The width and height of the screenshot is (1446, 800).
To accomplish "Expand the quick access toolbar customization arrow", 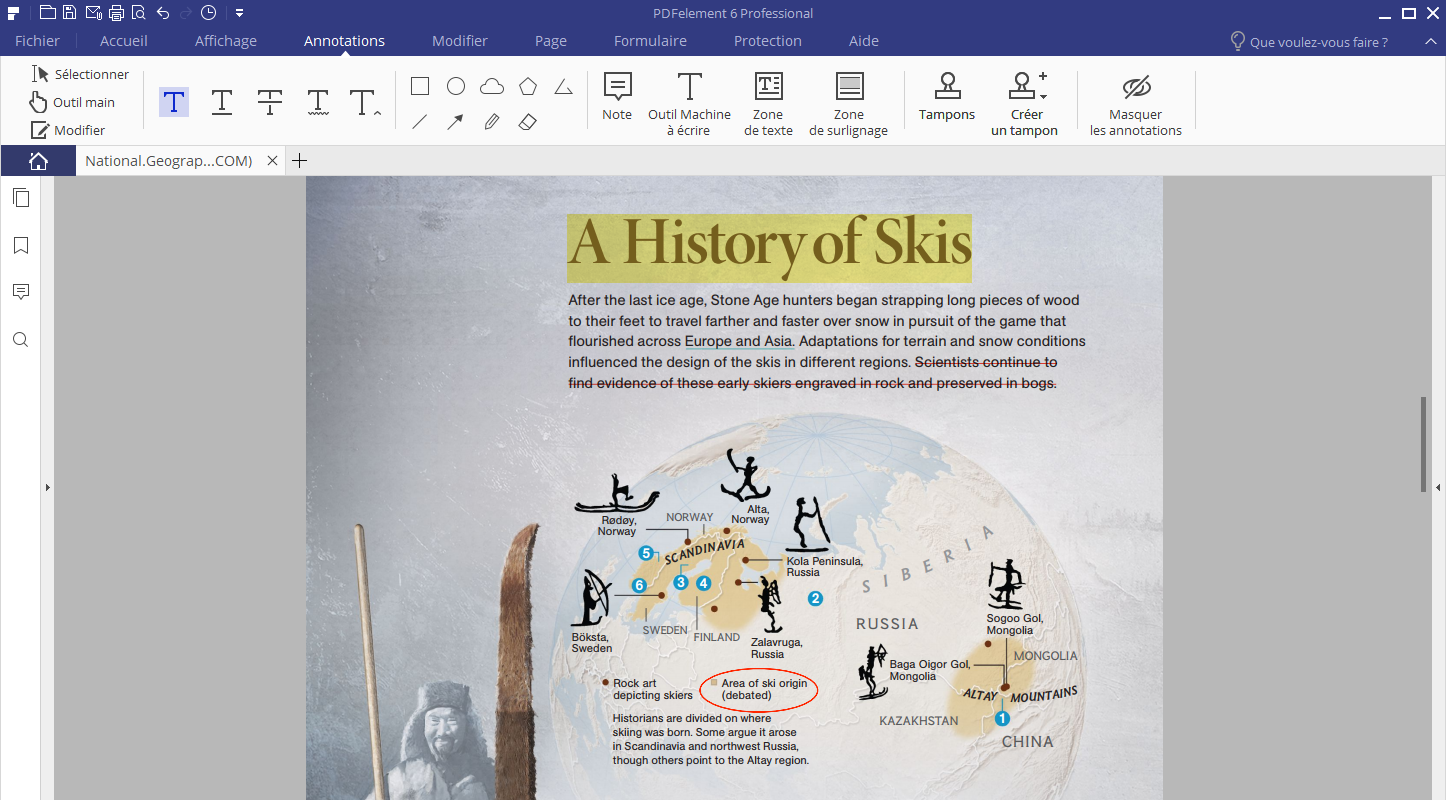I will (240, 13).
